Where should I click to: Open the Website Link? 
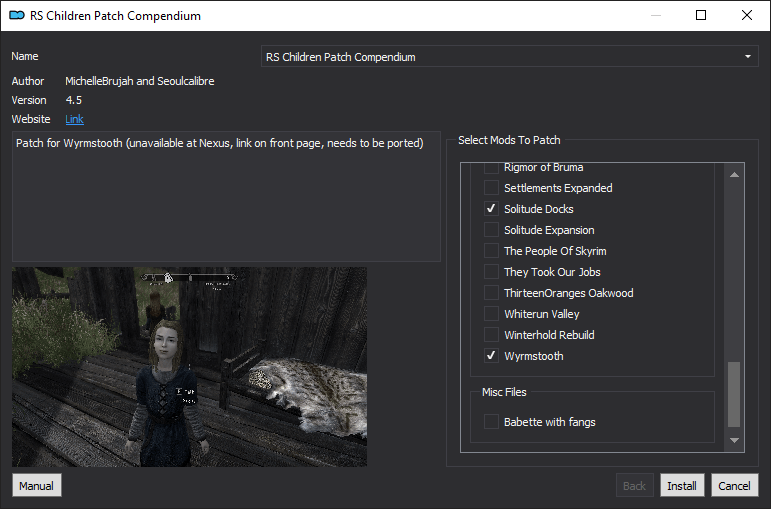[74, 119]
